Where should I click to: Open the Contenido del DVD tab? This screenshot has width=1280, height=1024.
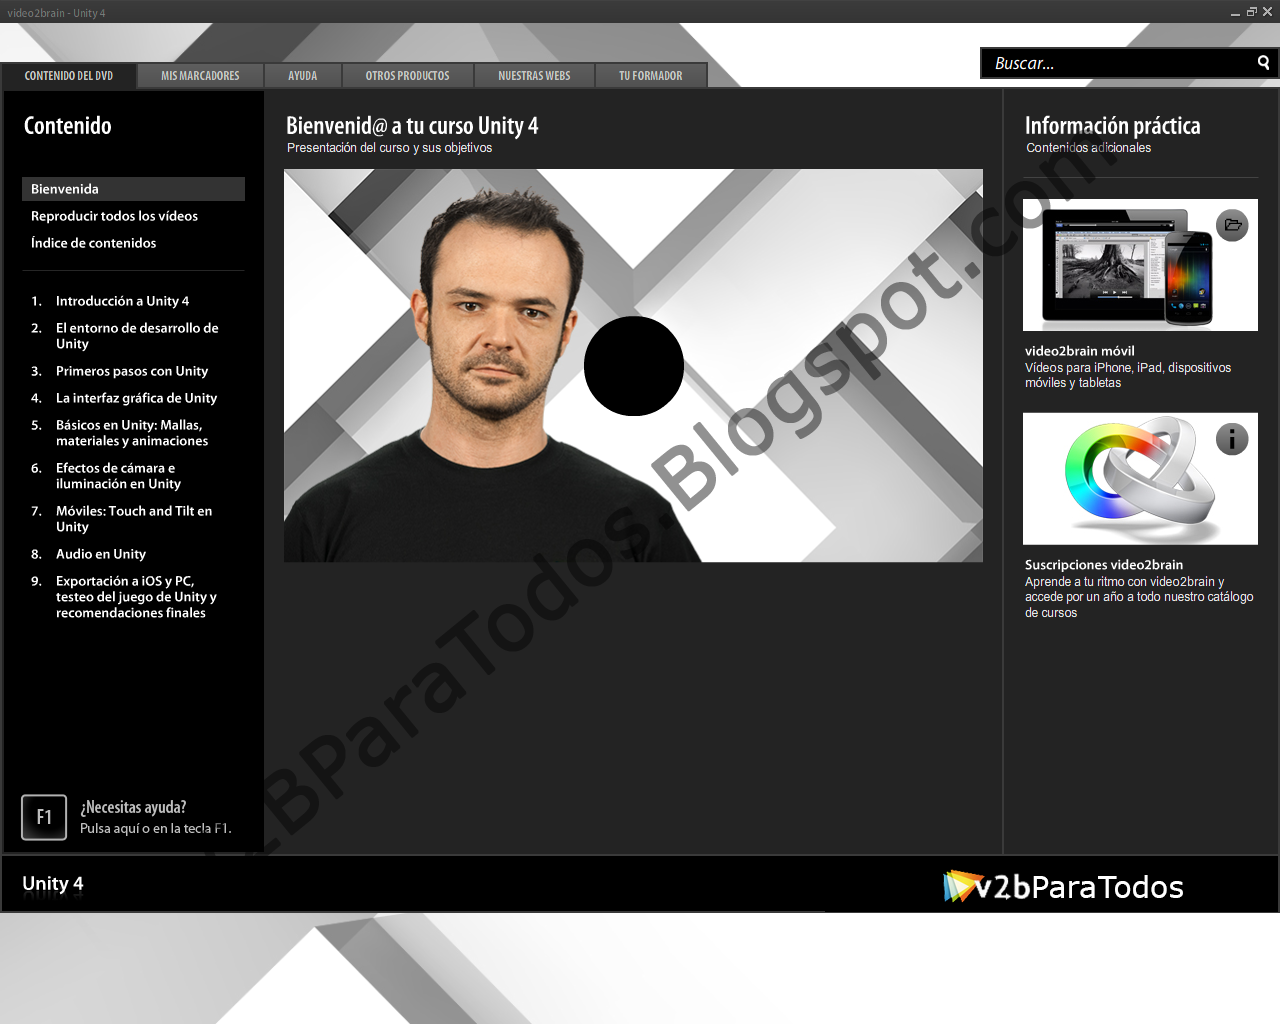69,76
